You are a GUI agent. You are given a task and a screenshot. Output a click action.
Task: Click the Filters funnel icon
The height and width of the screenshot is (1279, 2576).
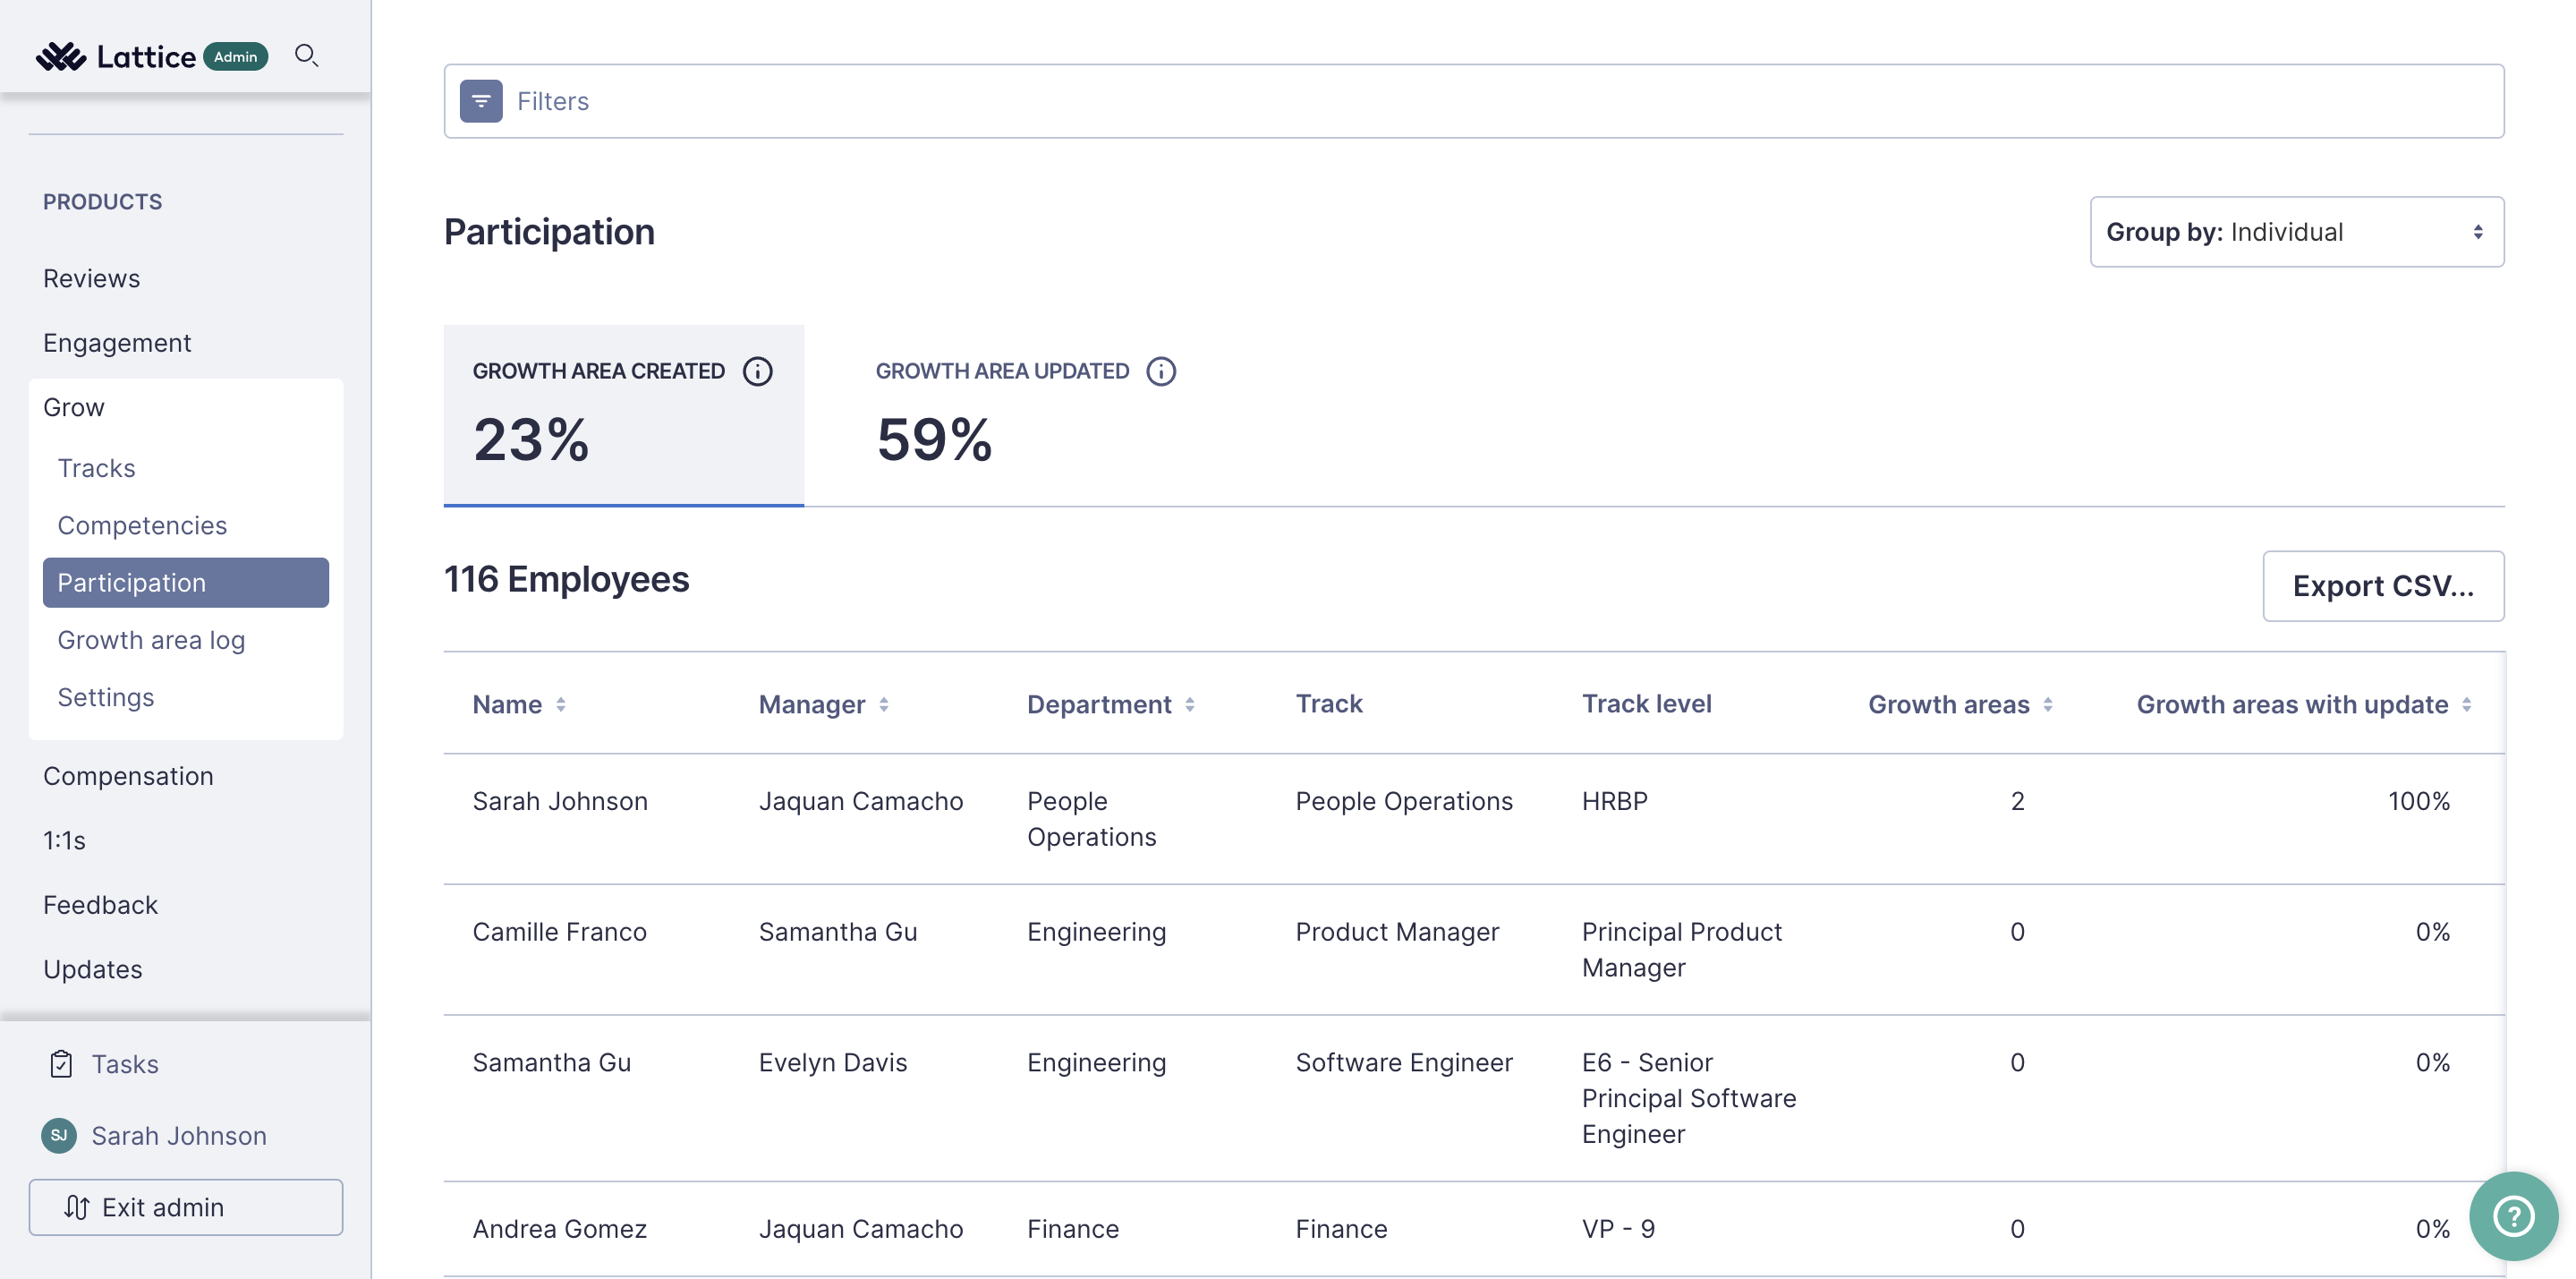pyautogui.click(x=481, y=101)
